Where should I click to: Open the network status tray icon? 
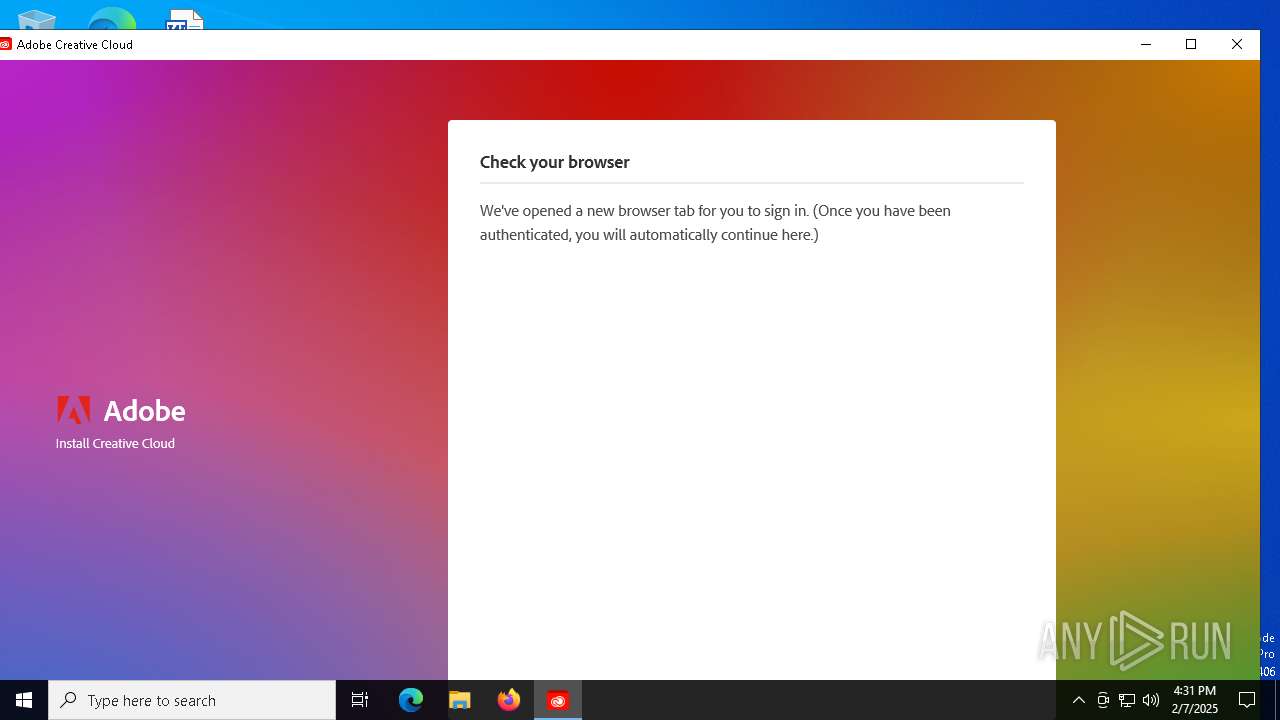click(x=1127, y=700)
